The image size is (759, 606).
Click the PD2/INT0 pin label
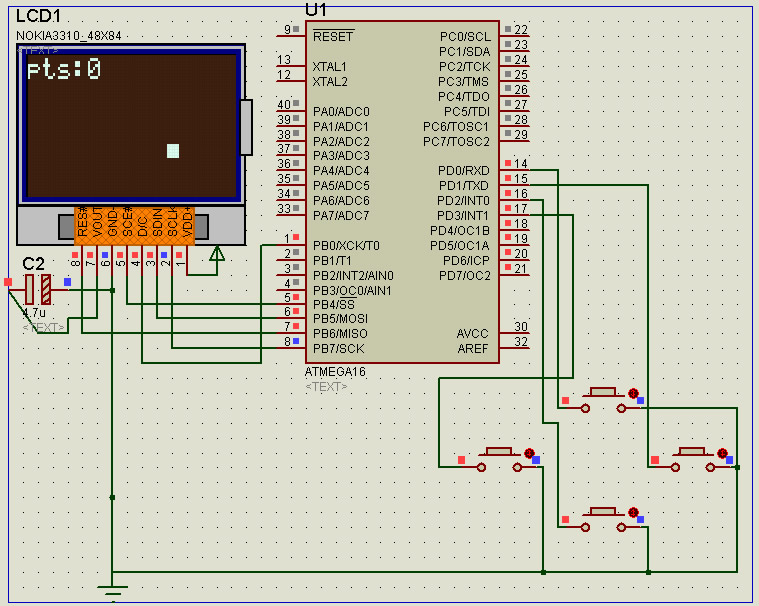point(463,200)
